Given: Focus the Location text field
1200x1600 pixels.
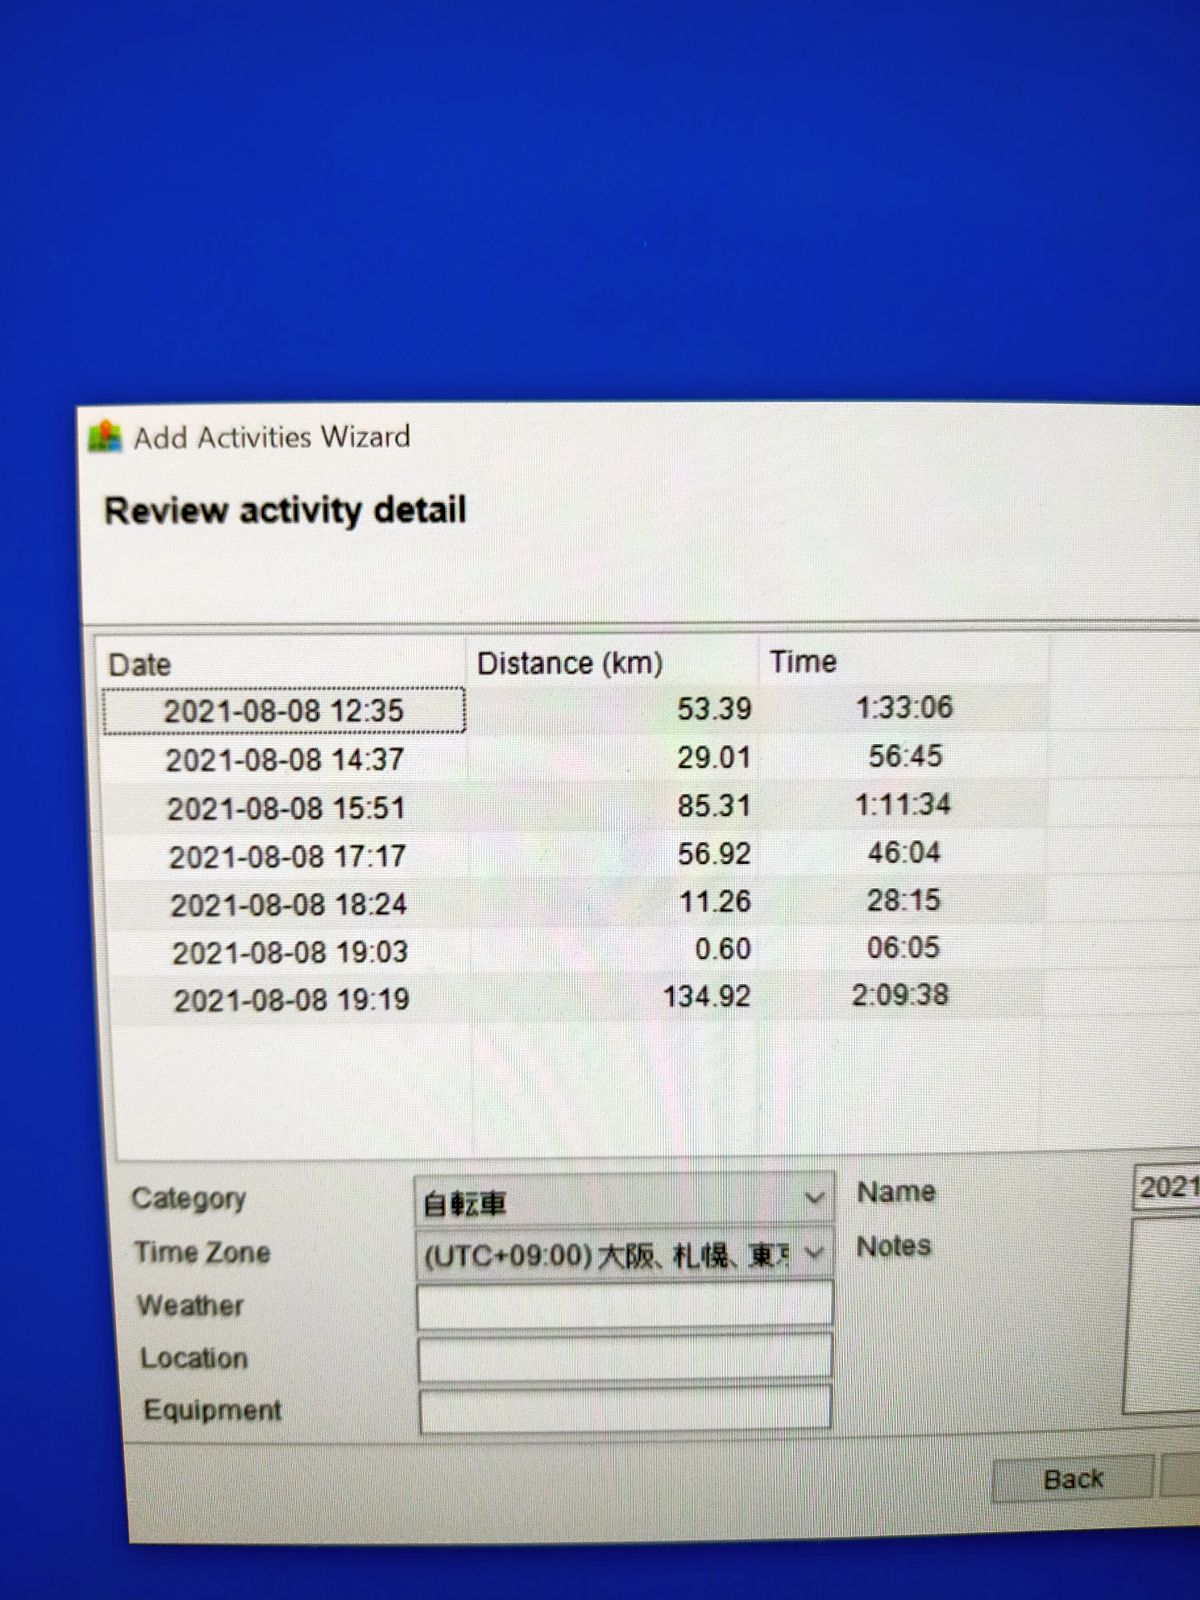Looking at the screenshot, I should [x=624, y=1358].
